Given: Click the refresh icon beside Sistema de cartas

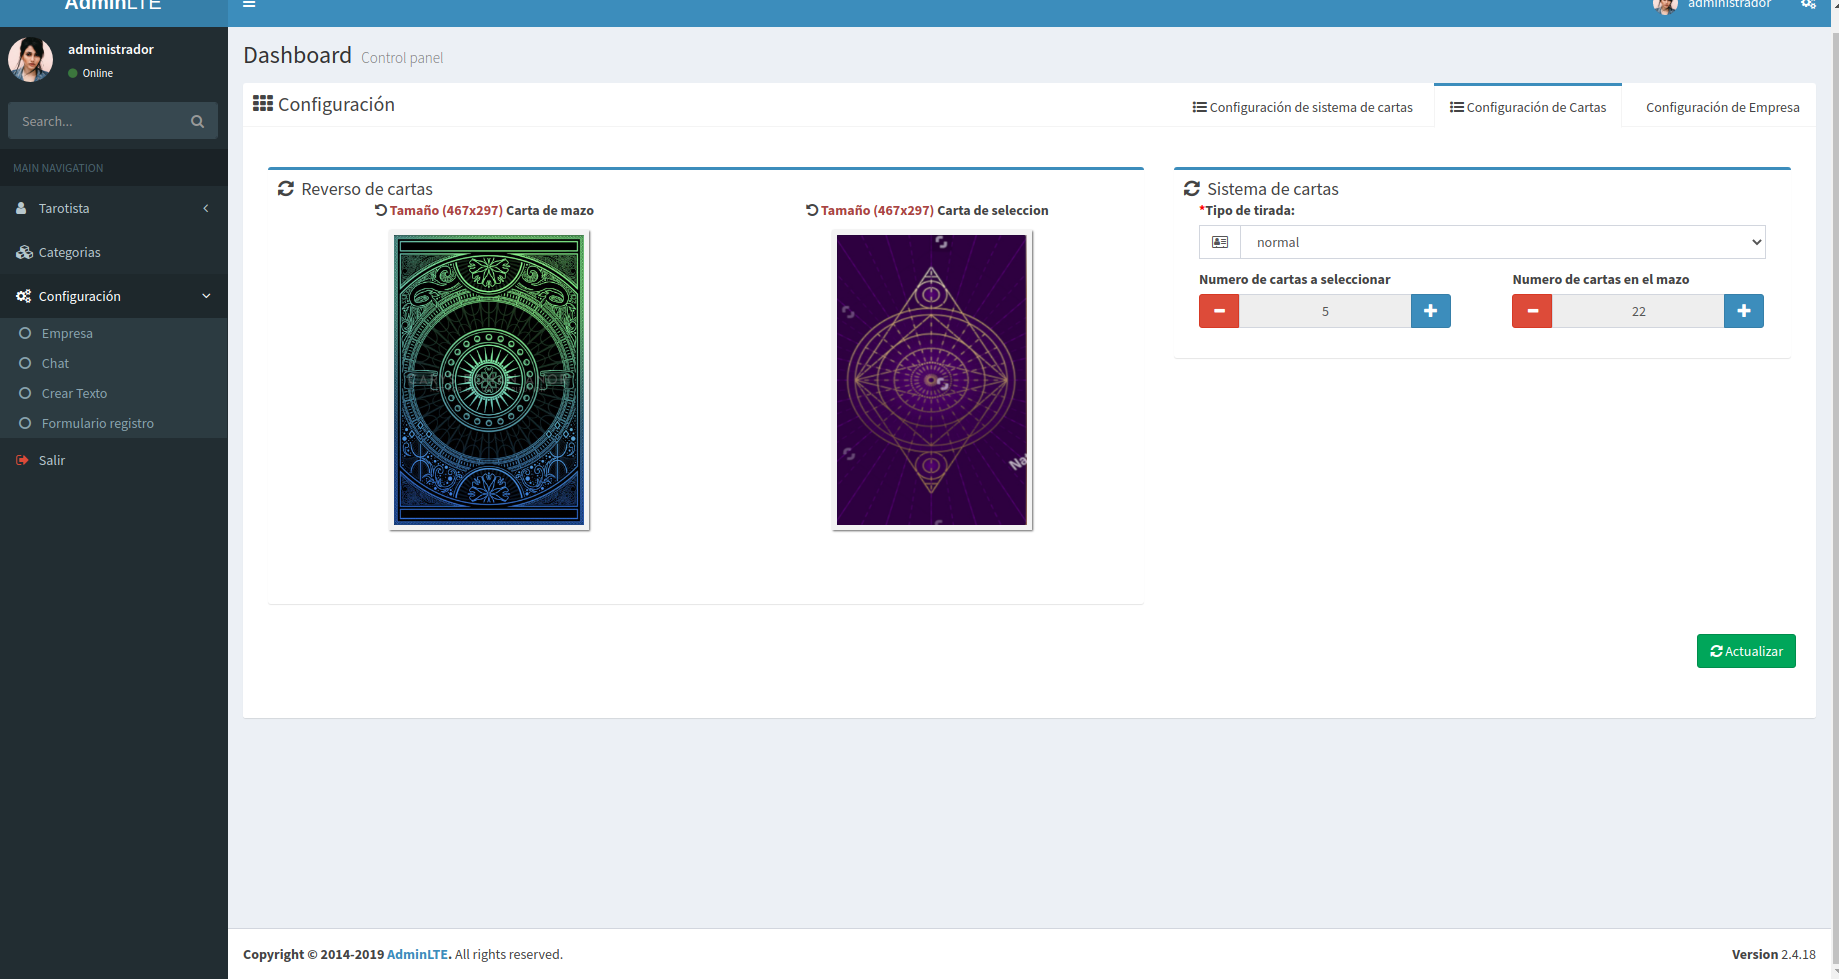Looking at the screenshot, I should tap(1191, 189).
